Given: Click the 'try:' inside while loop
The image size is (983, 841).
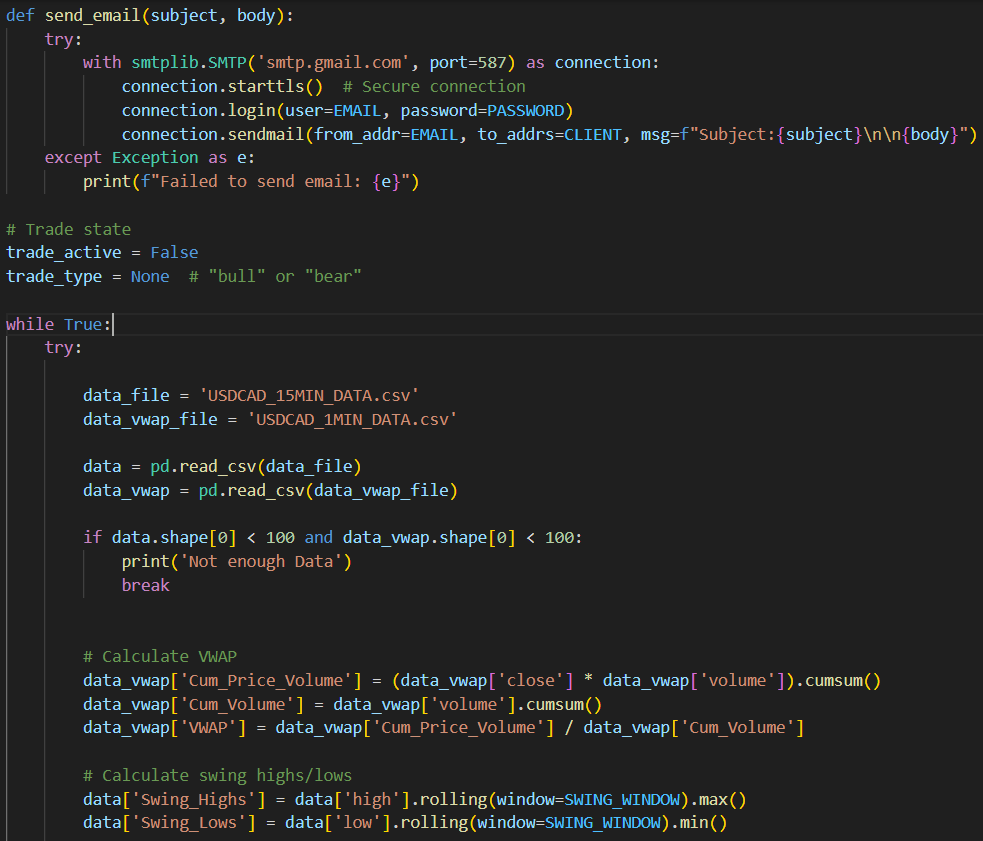Looking at the screenshot, I should coord(63,347).
